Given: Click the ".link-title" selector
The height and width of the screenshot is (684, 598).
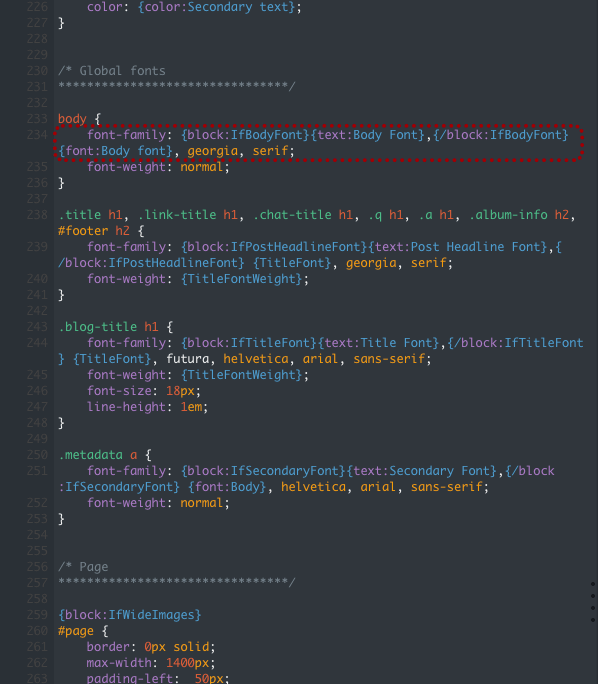Looking at the screenshot, I should coord(177,215).
